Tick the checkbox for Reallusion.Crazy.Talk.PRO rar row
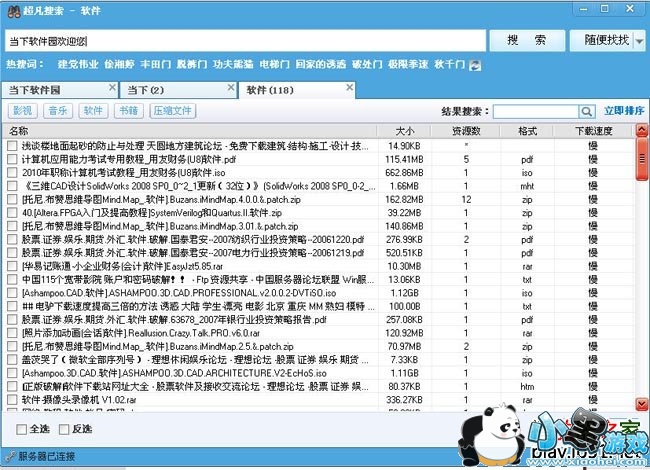Screen dimensions: 650x470 pos(12,333)
